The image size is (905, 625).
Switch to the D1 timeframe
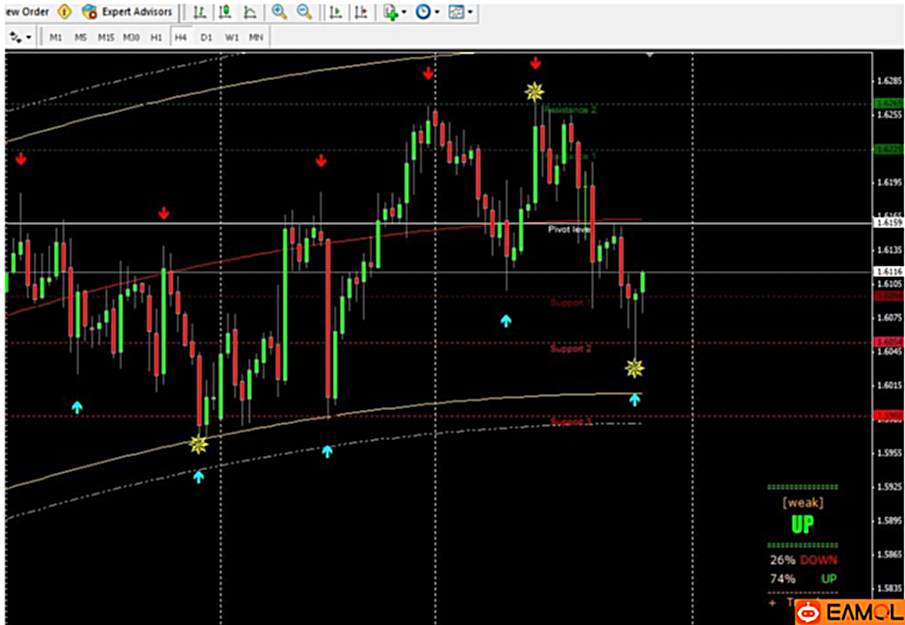click(x=206, y=37)
